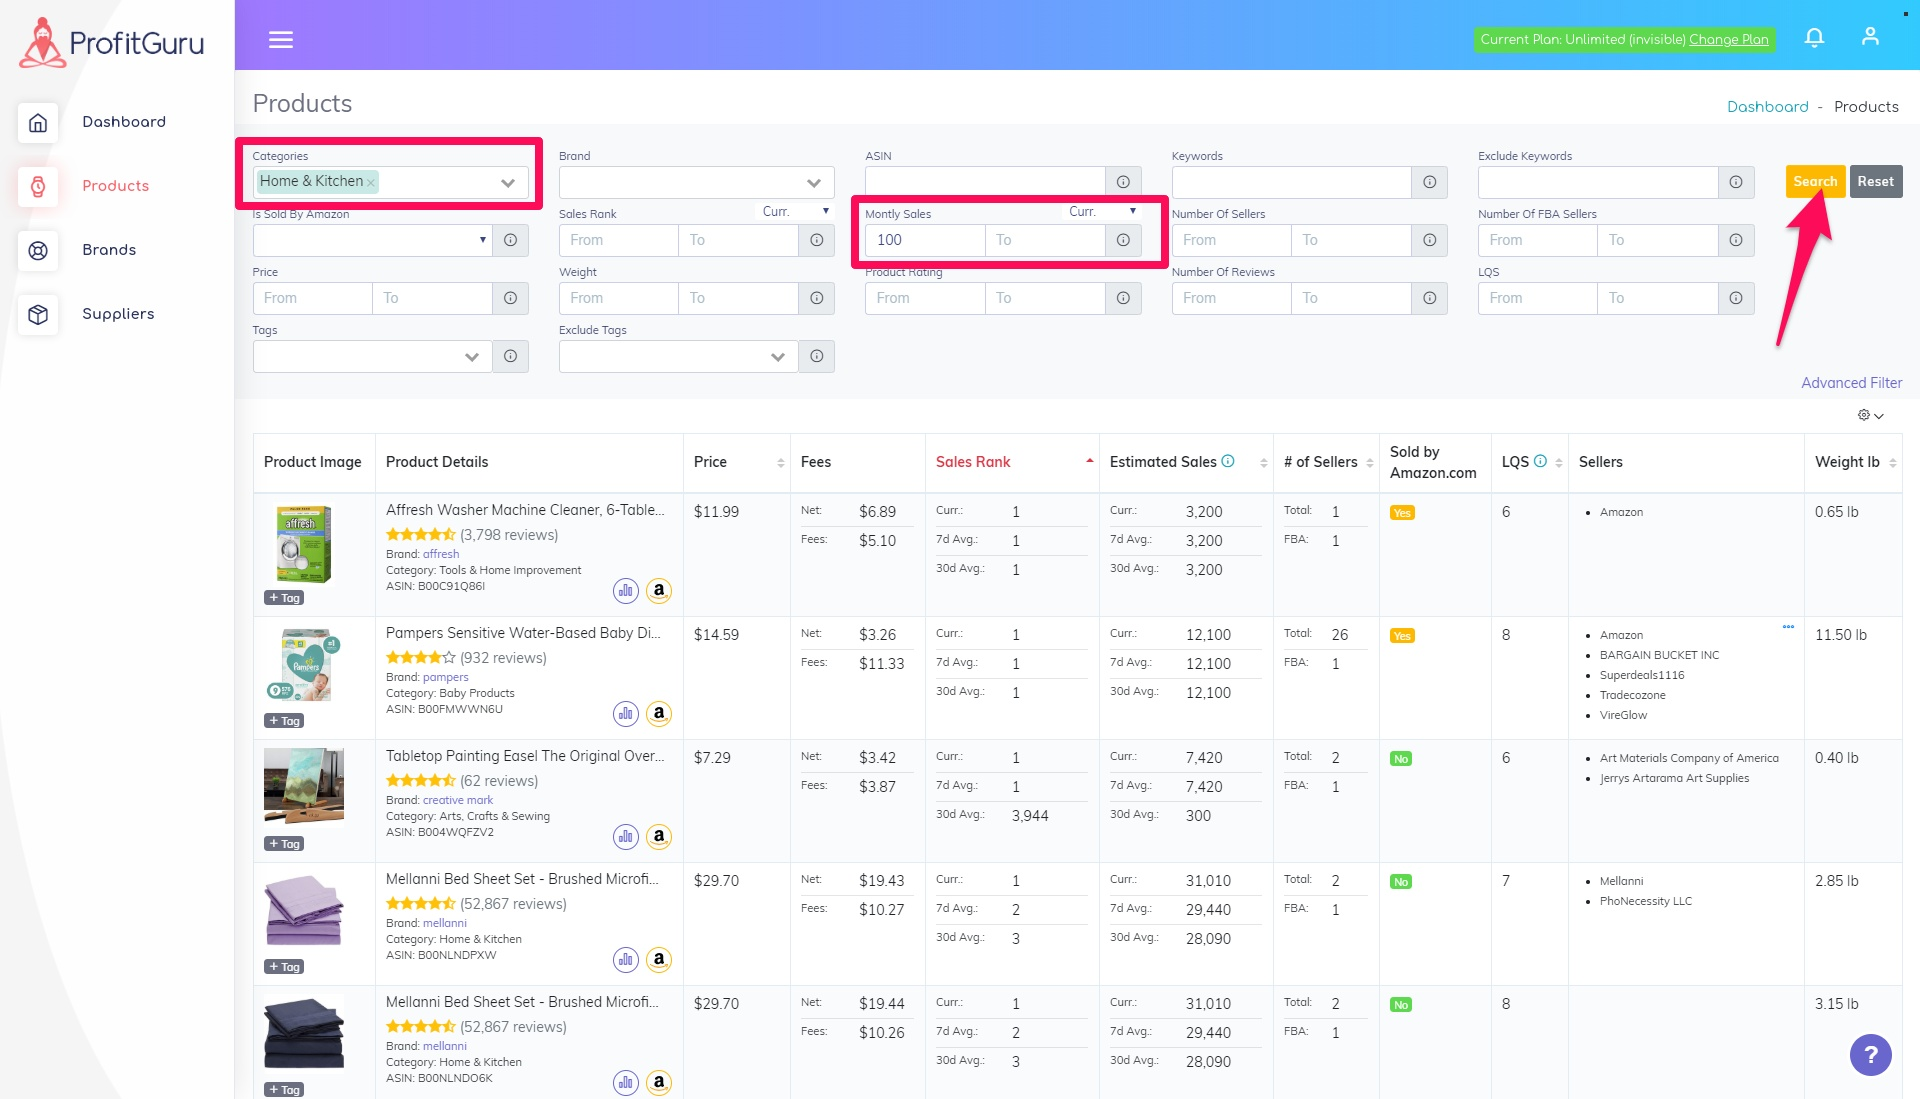This screenshot has height=1099, width=1920.
Task: Sort by Weight lb column
Action: tap(1893, 462)
